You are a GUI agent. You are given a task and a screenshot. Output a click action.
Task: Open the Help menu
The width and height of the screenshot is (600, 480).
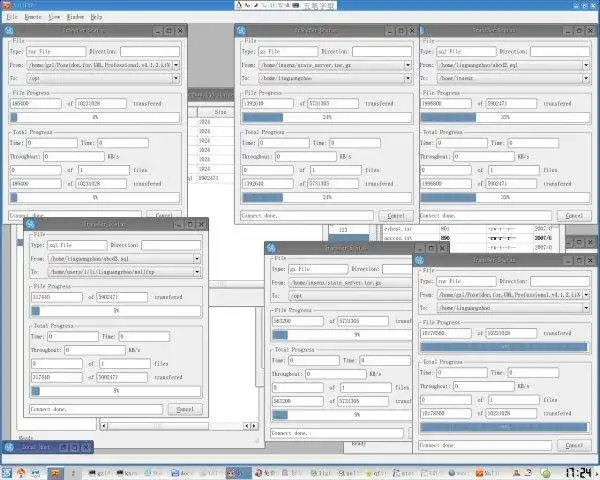pos(96,17)
